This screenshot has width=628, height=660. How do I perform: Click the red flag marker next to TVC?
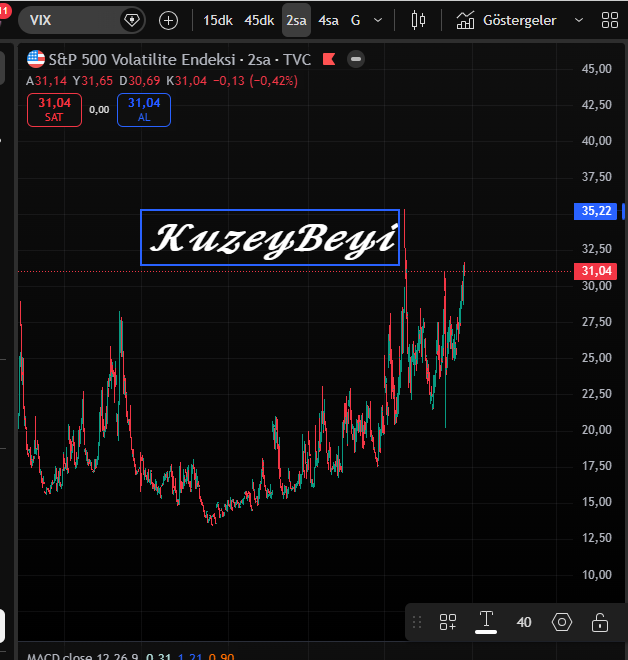point(329,59)
